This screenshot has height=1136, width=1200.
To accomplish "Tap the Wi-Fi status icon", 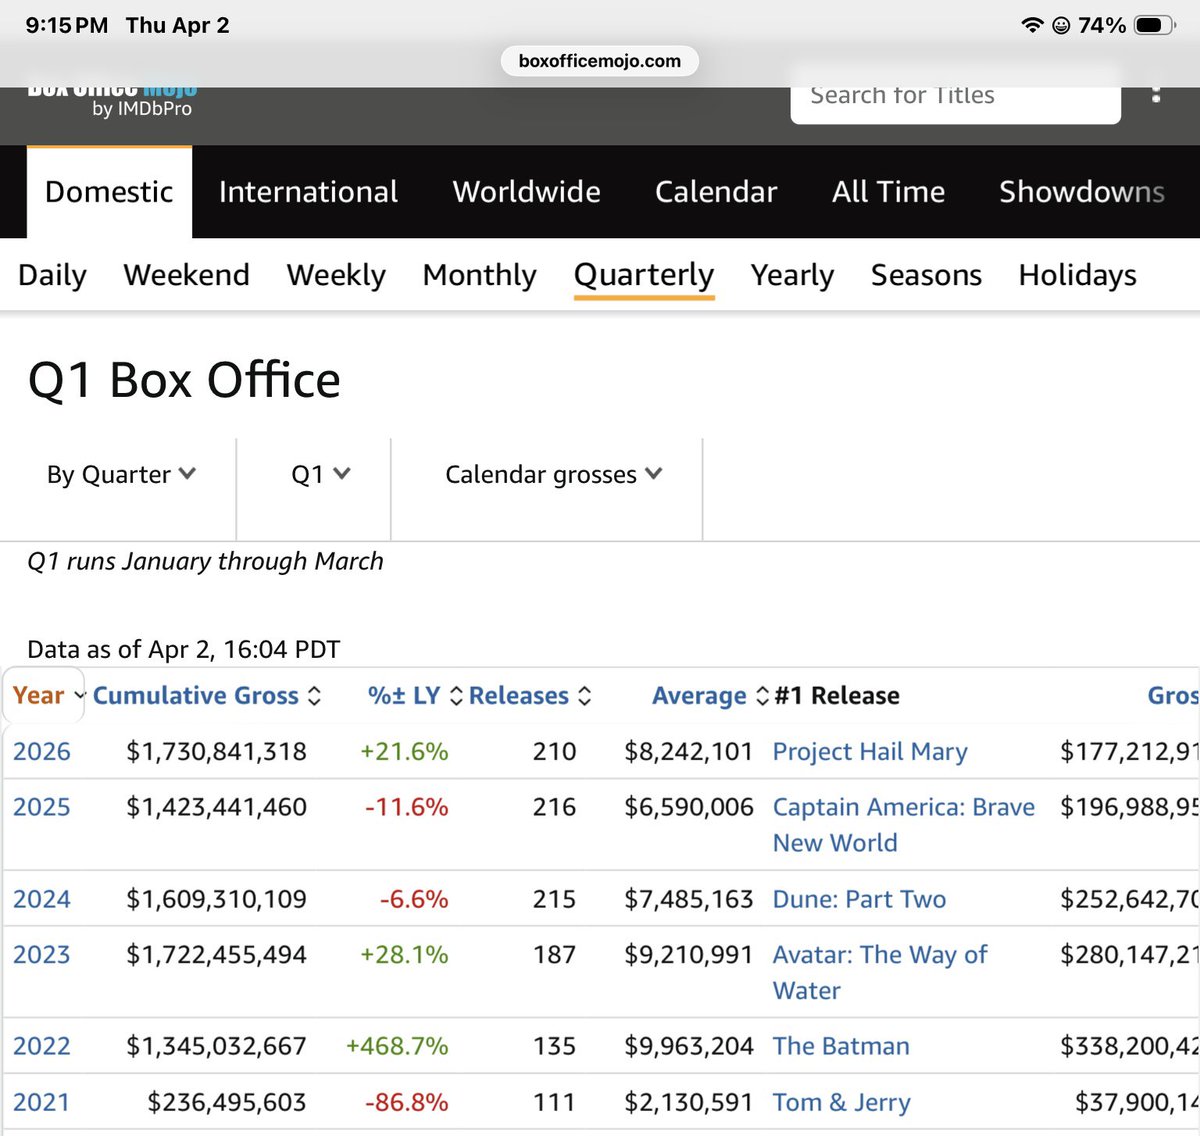I will coord(1032,25).
